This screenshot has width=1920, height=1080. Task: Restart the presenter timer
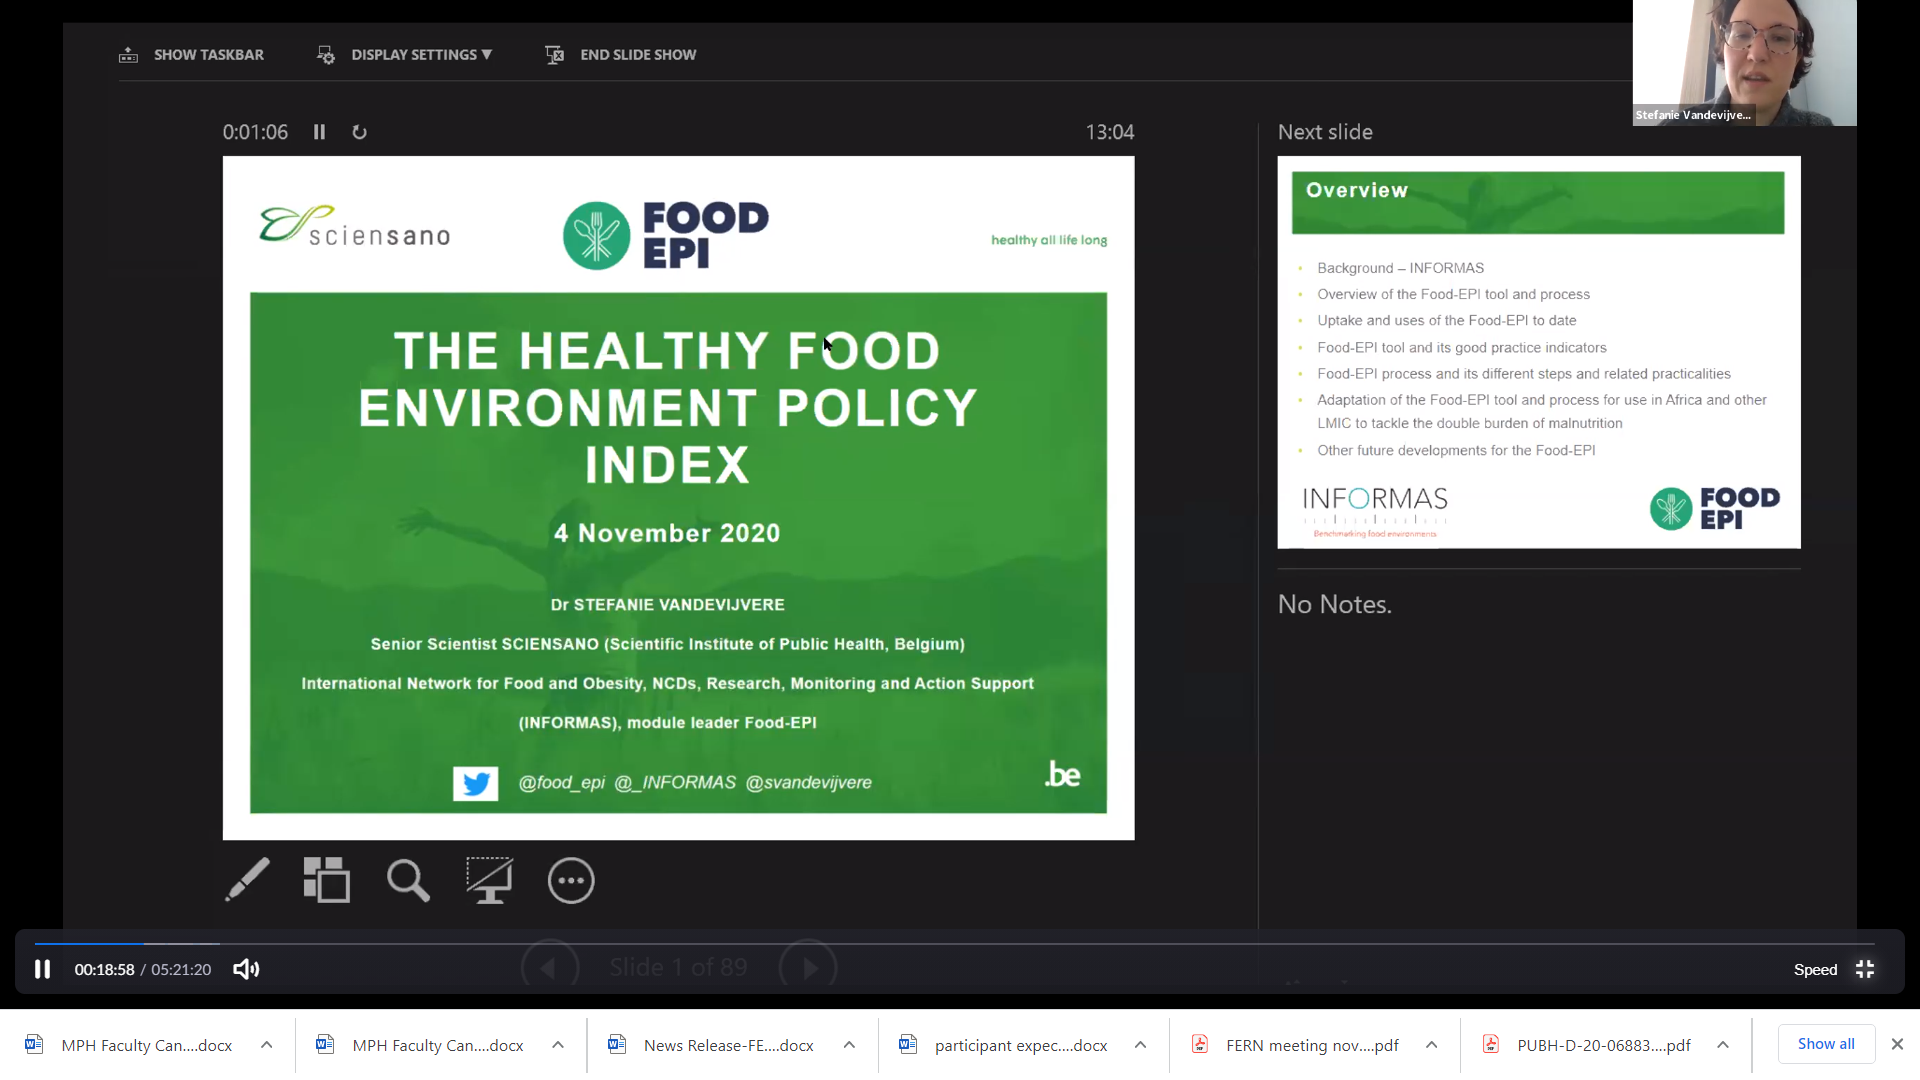click(x=360, y=132)
